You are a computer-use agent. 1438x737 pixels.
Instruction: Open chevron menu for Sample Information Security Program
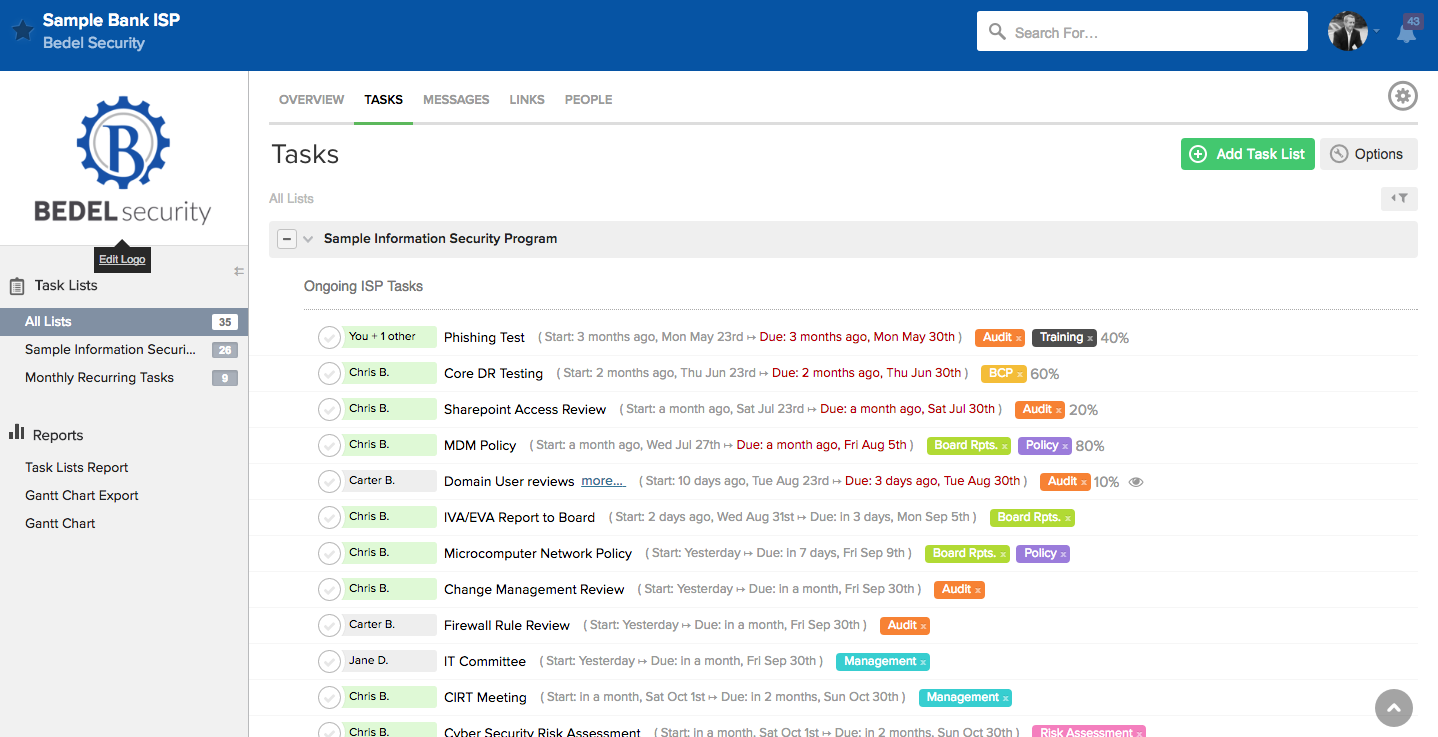click(308, 239)
